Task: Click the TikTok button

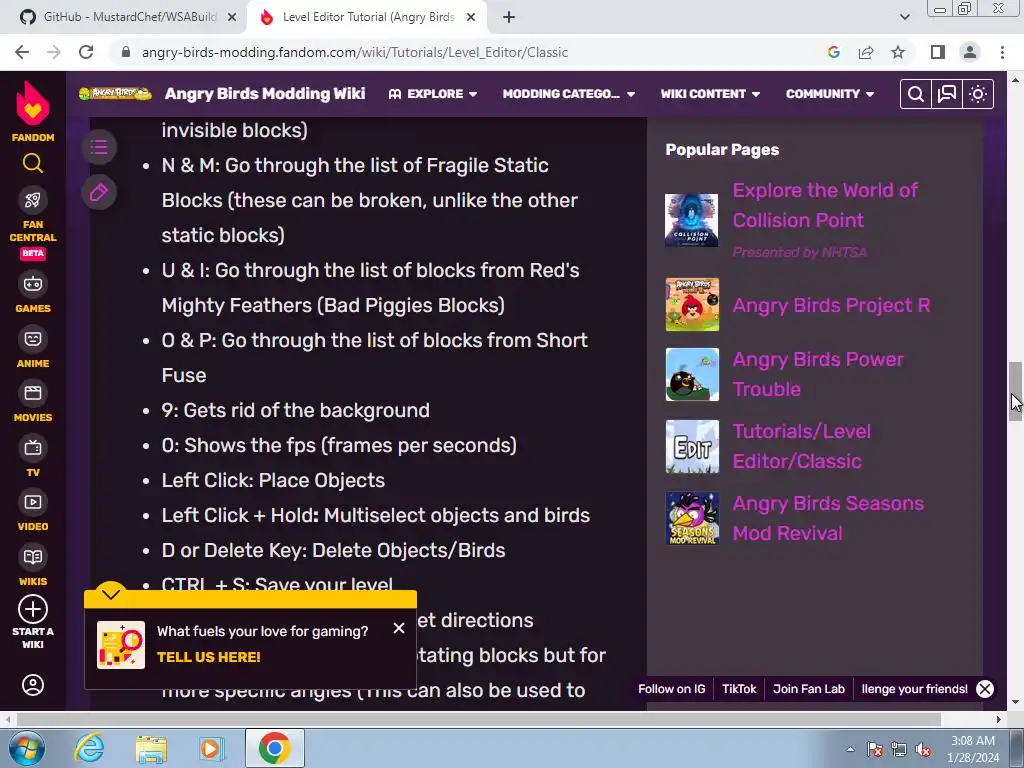Action: pos(739,689)
